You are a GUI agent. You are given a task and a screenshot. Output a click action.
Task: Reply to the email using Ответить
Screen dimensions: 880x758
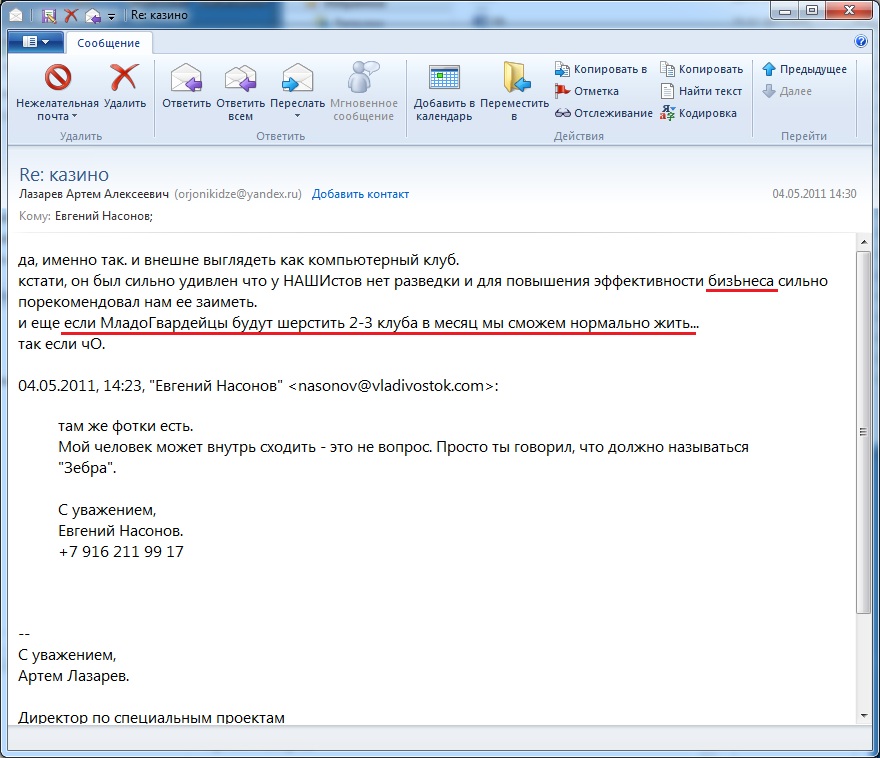(186, 78)
